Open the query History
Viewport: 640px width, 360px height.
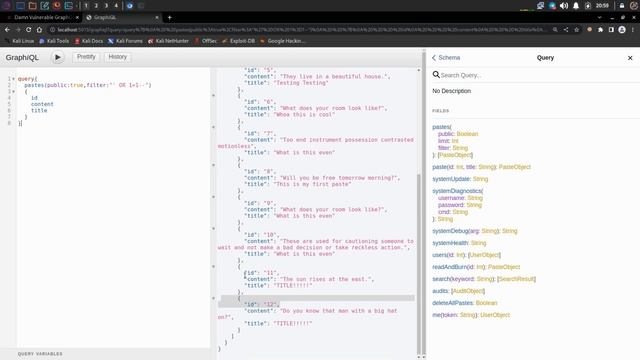[x=118, y=57]
